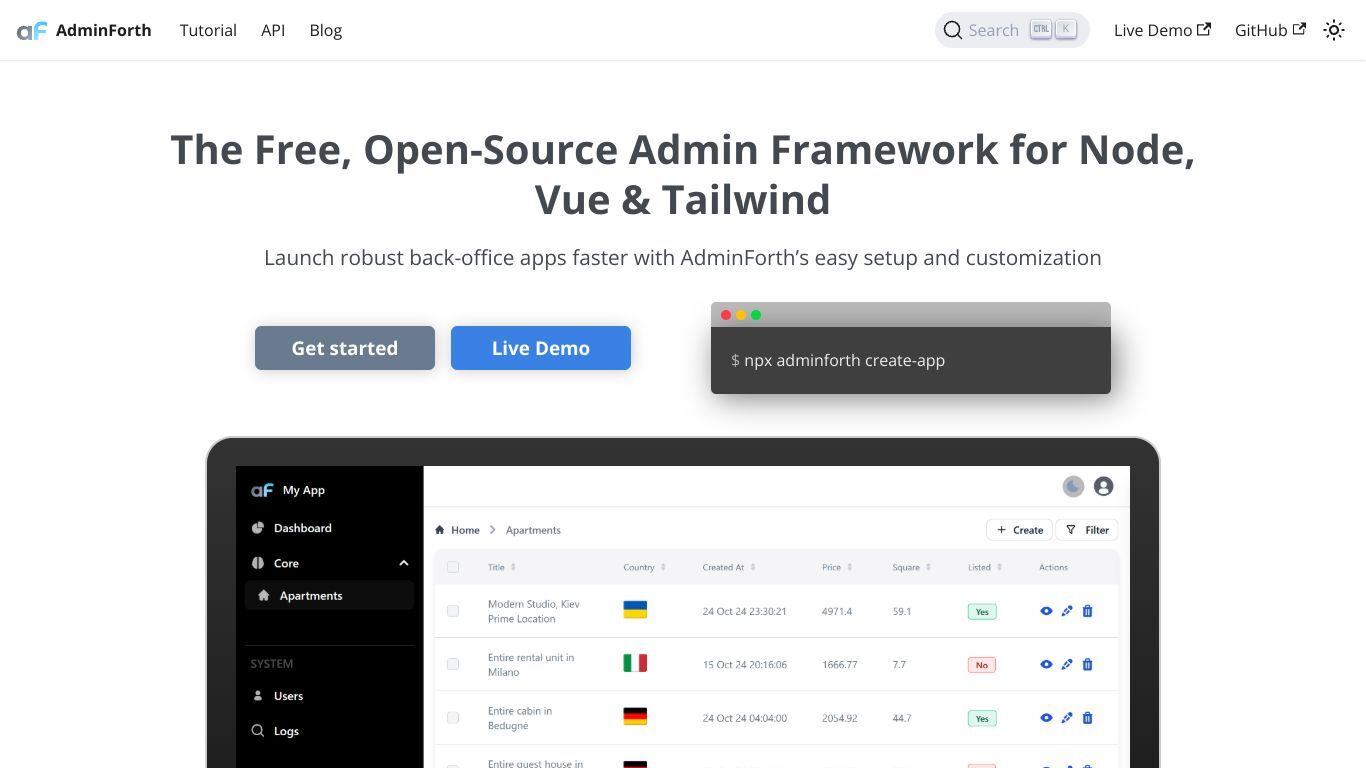Sort by the Created At column arrows
The height and width of the screenshot is (768, 1366).
click(753, 567)
